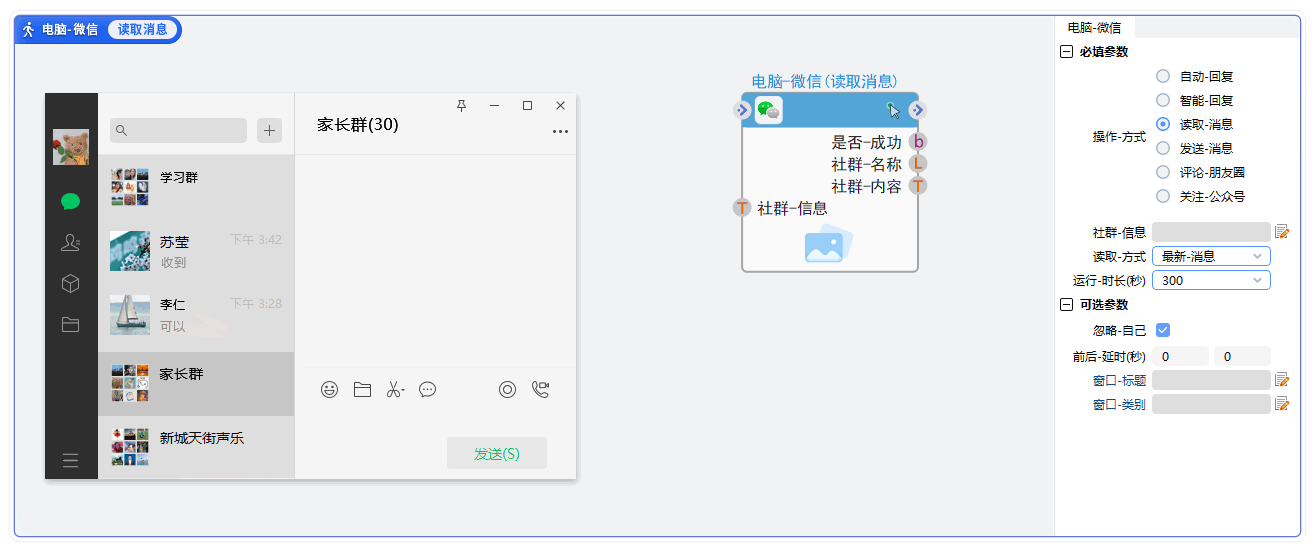Start a voice call with phone icon

(541, 390)
